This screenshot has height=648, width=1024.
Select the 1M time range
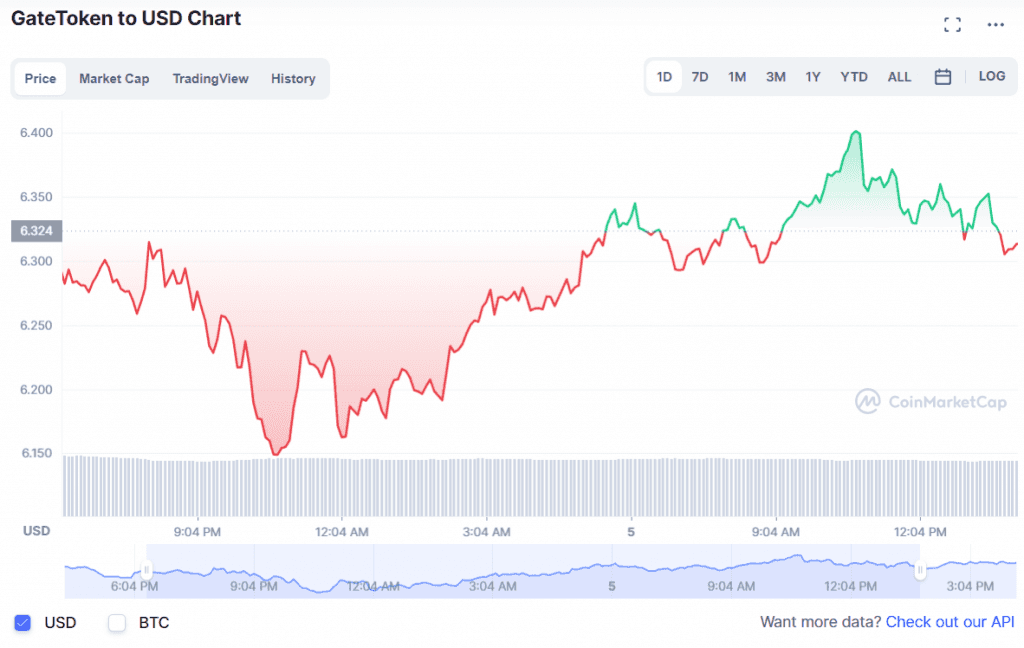pos(737,77)
